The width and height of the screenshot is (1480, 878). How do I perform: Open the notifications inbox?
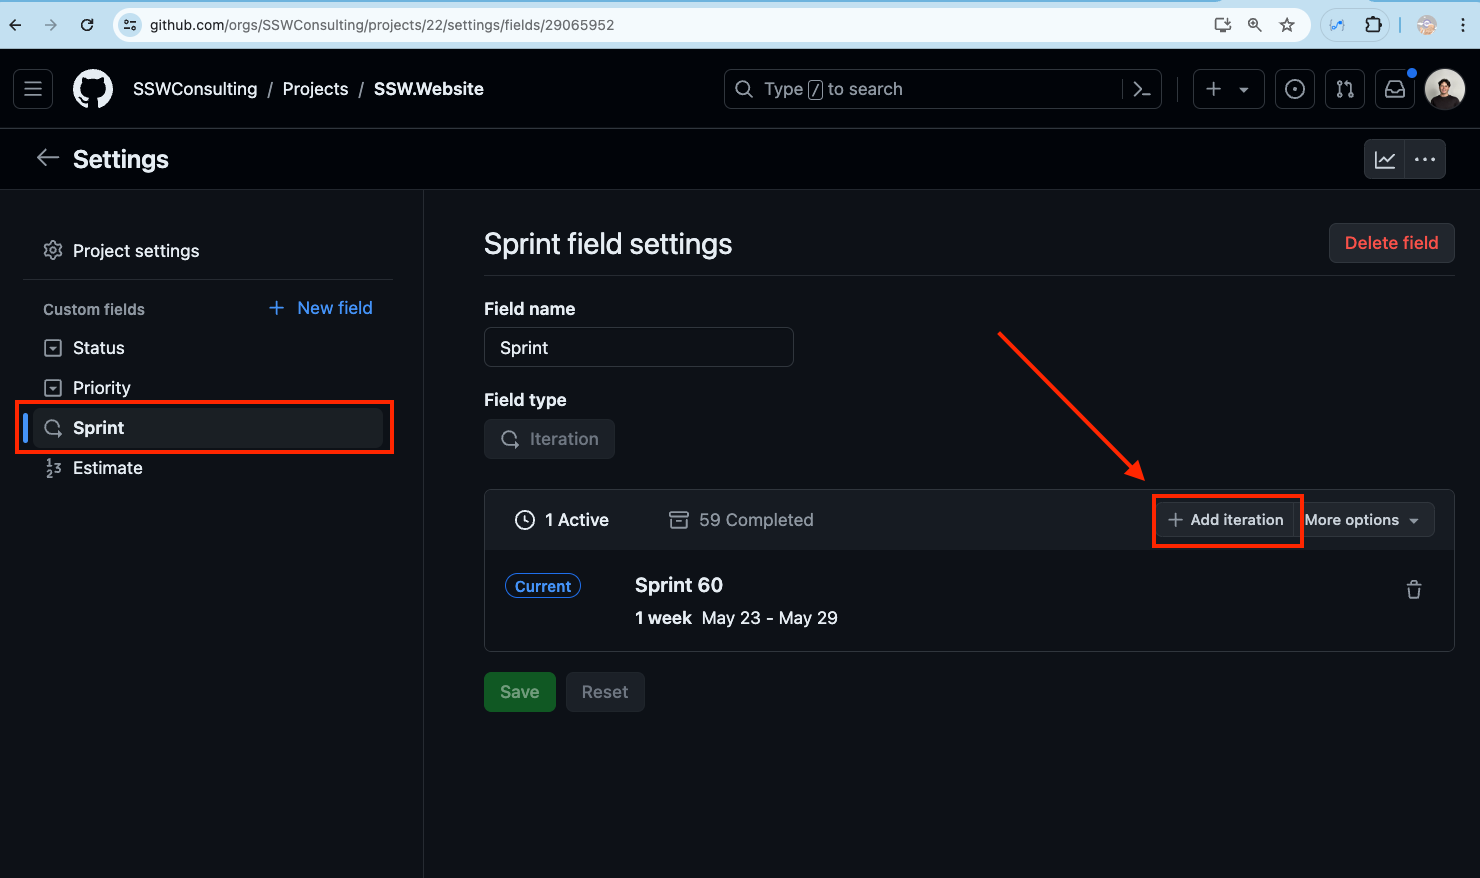(x=1394, y=89)
